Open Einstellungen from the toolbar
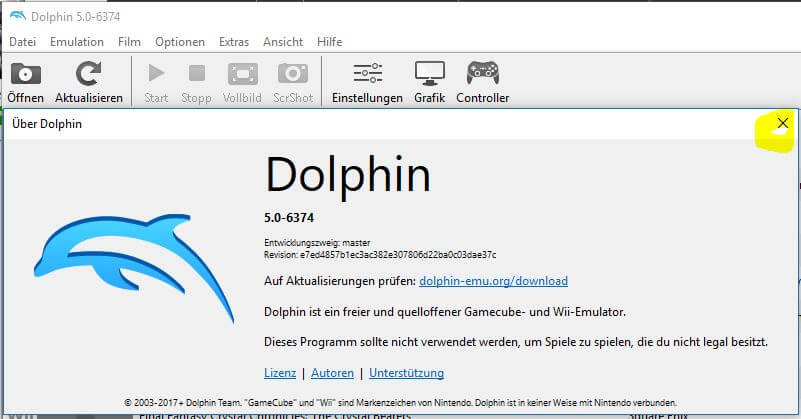The height and width of the screenshot is (419, 801). pos(367,74)
